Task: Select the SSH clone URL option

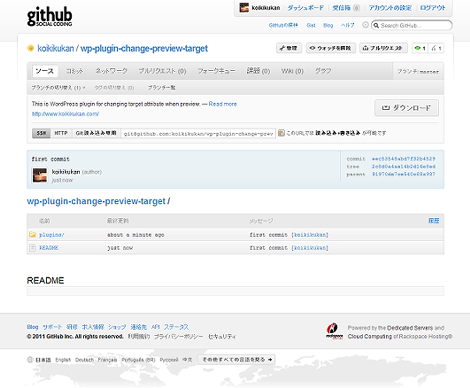Action: click(x=41, y=133)
